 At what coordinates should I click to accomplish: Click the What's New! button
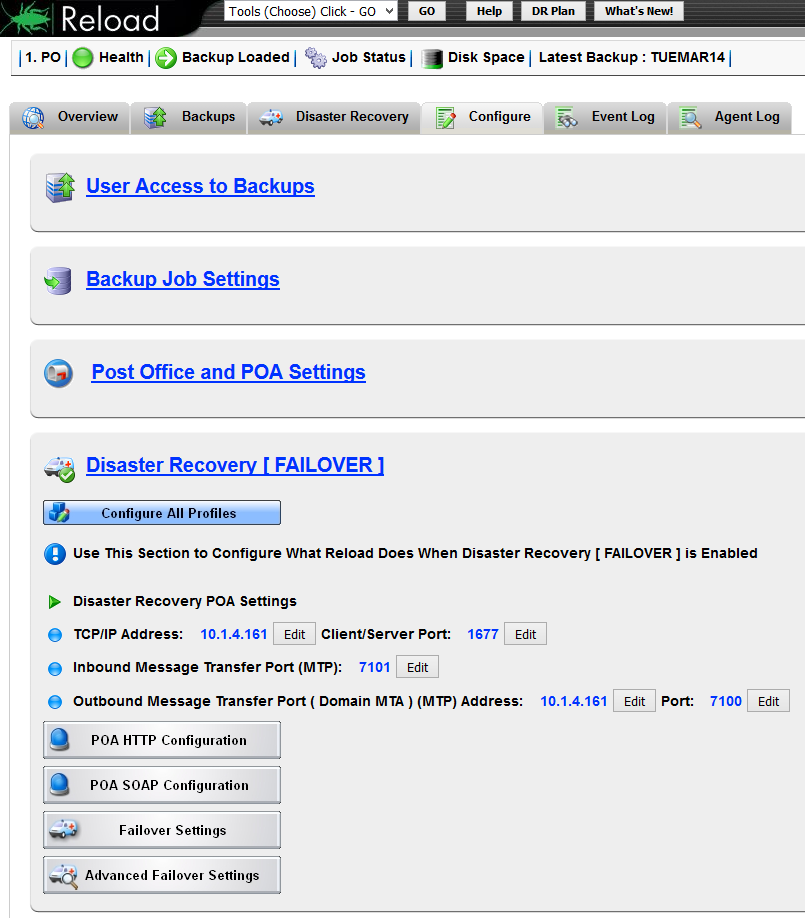pyautogui.click(x=639, y=11)
